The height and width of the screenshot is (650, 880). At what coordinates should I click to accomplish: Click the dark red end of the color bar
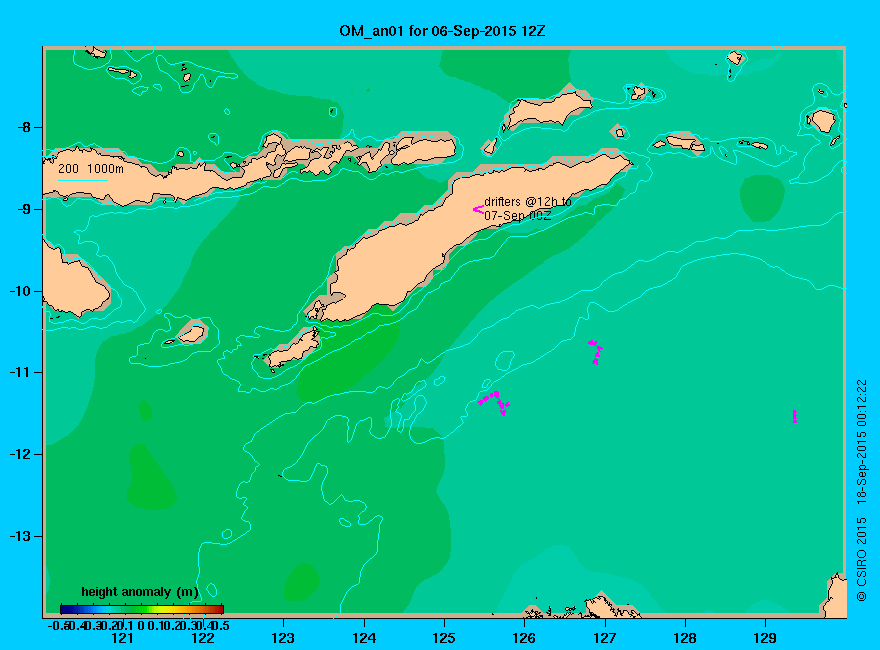tap(218, 609)
